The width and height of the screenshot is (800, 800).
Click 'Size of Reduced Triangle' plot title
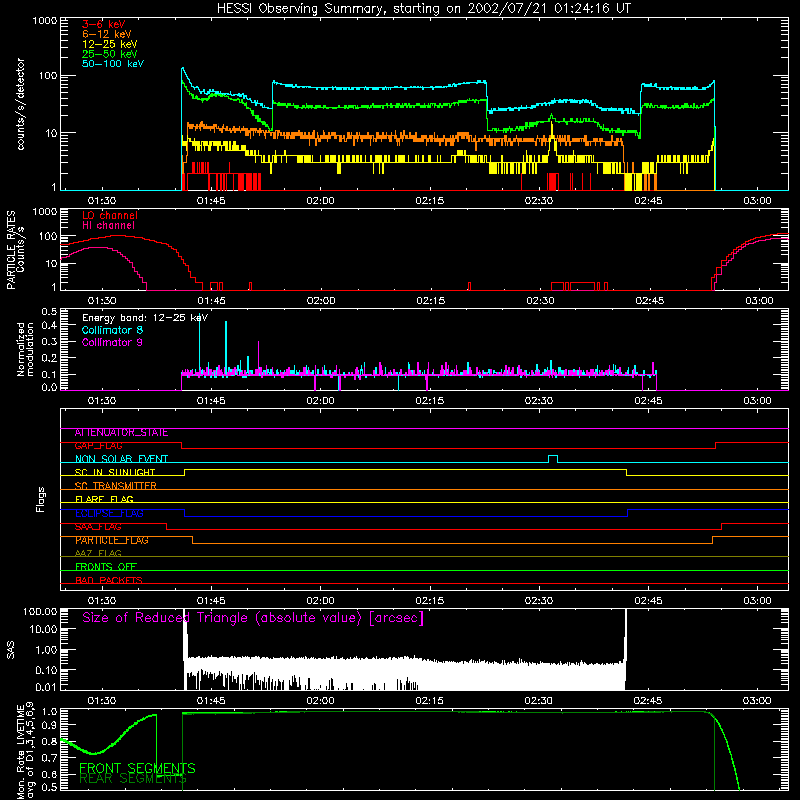click(253, 618)
